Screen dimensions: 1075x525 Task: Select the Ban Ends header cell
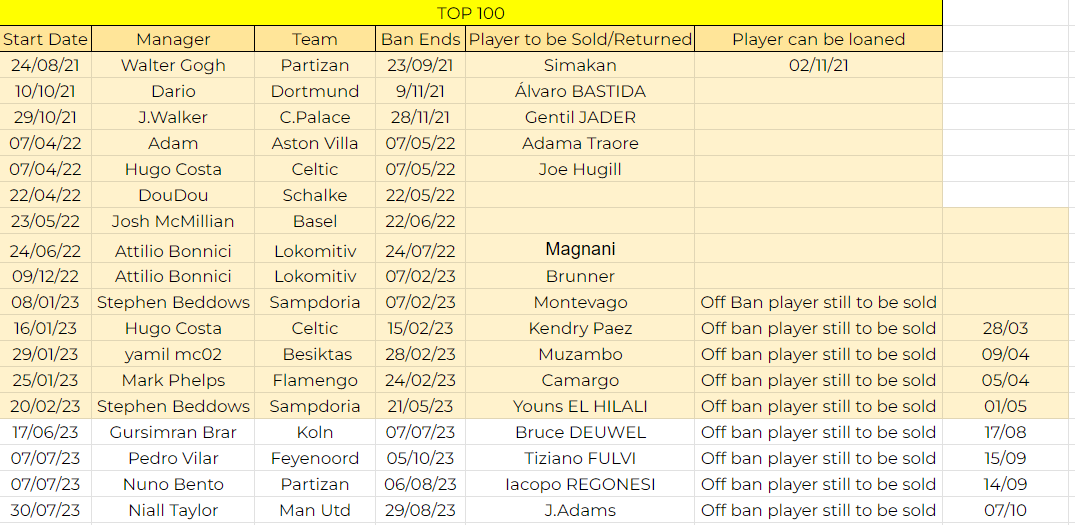pyautogui.click(x=421, y=39)
